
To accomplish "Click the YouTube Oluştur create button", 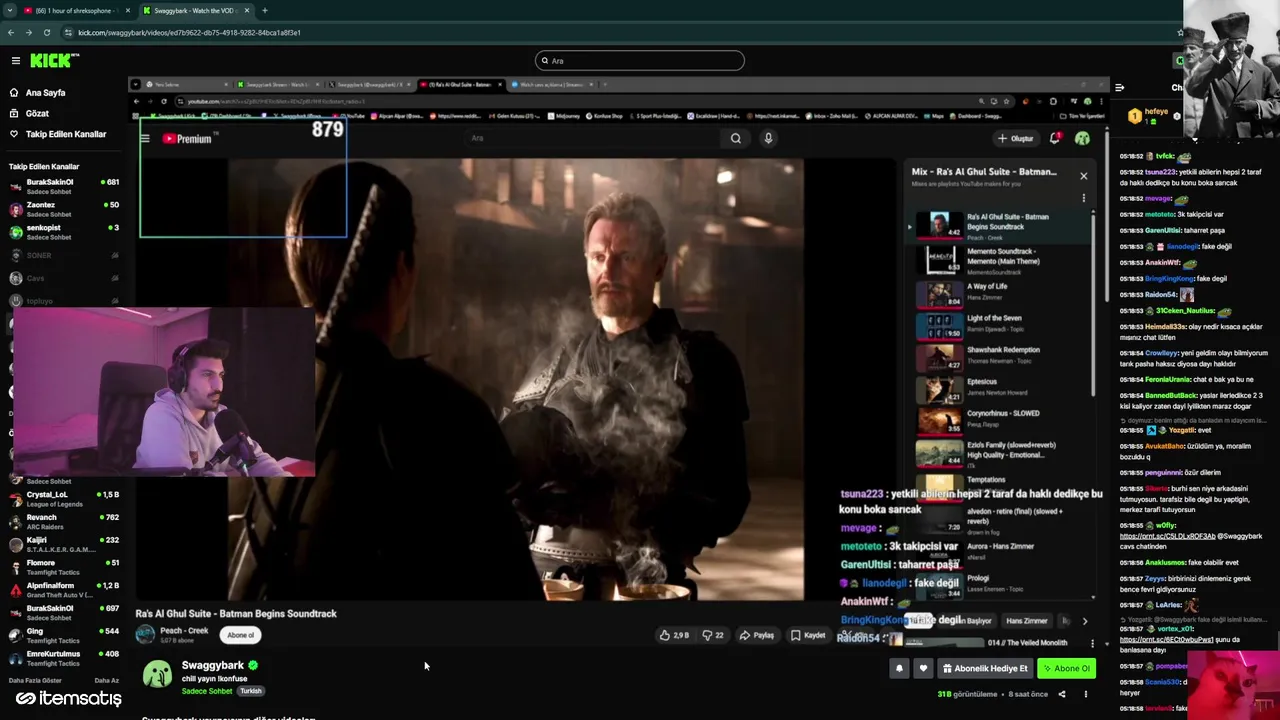I will tap(1016, 139).
